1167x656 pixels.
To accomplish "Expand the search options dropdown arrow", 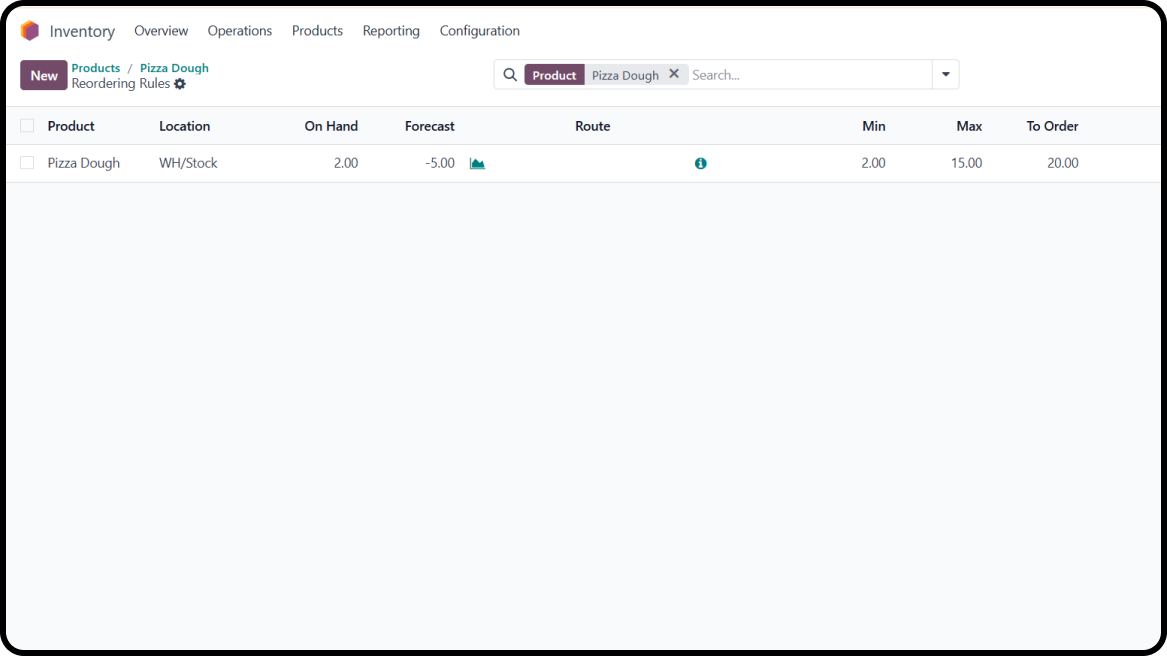I will point(945,75).
